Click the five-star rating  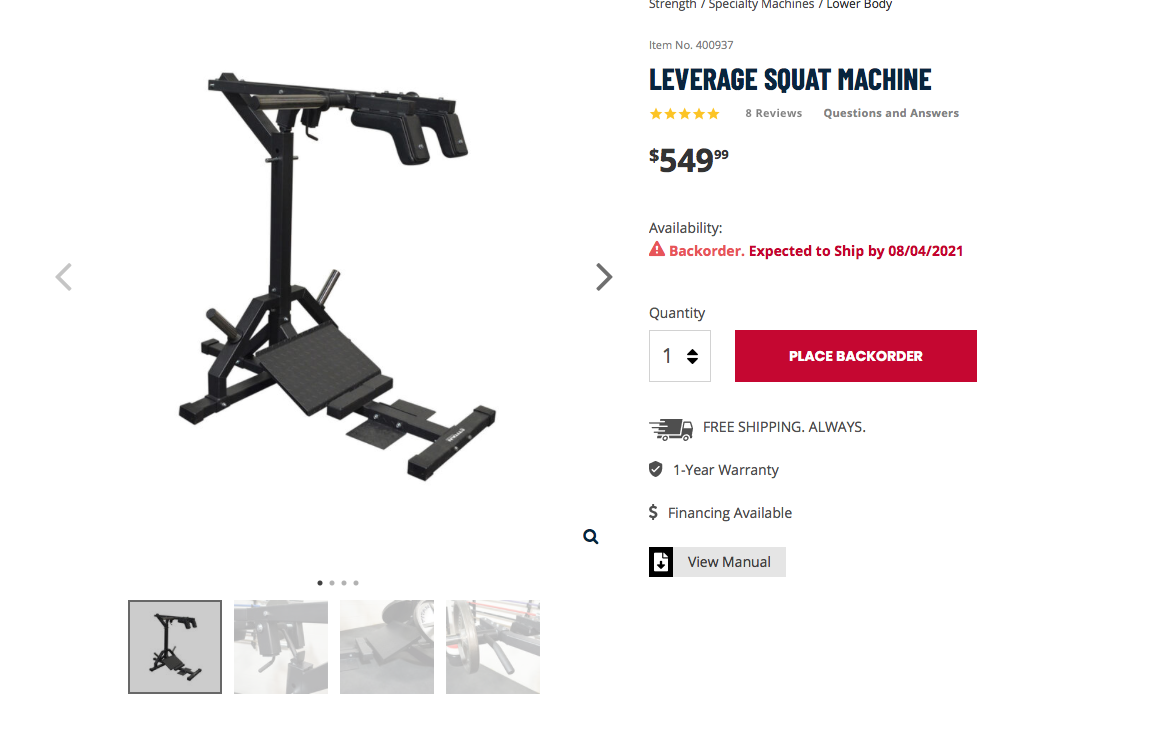[x=685, y=114]
